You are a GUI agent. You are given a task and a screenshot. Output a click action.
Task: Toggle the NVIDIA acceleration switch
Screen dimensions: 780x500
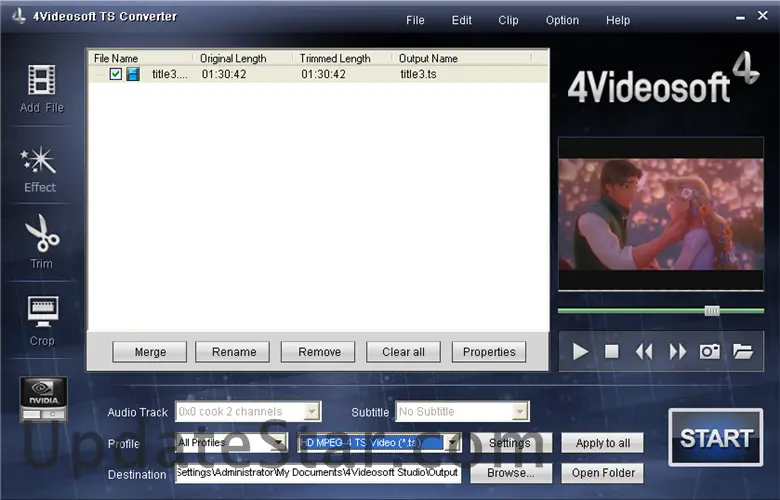[43, 400]
